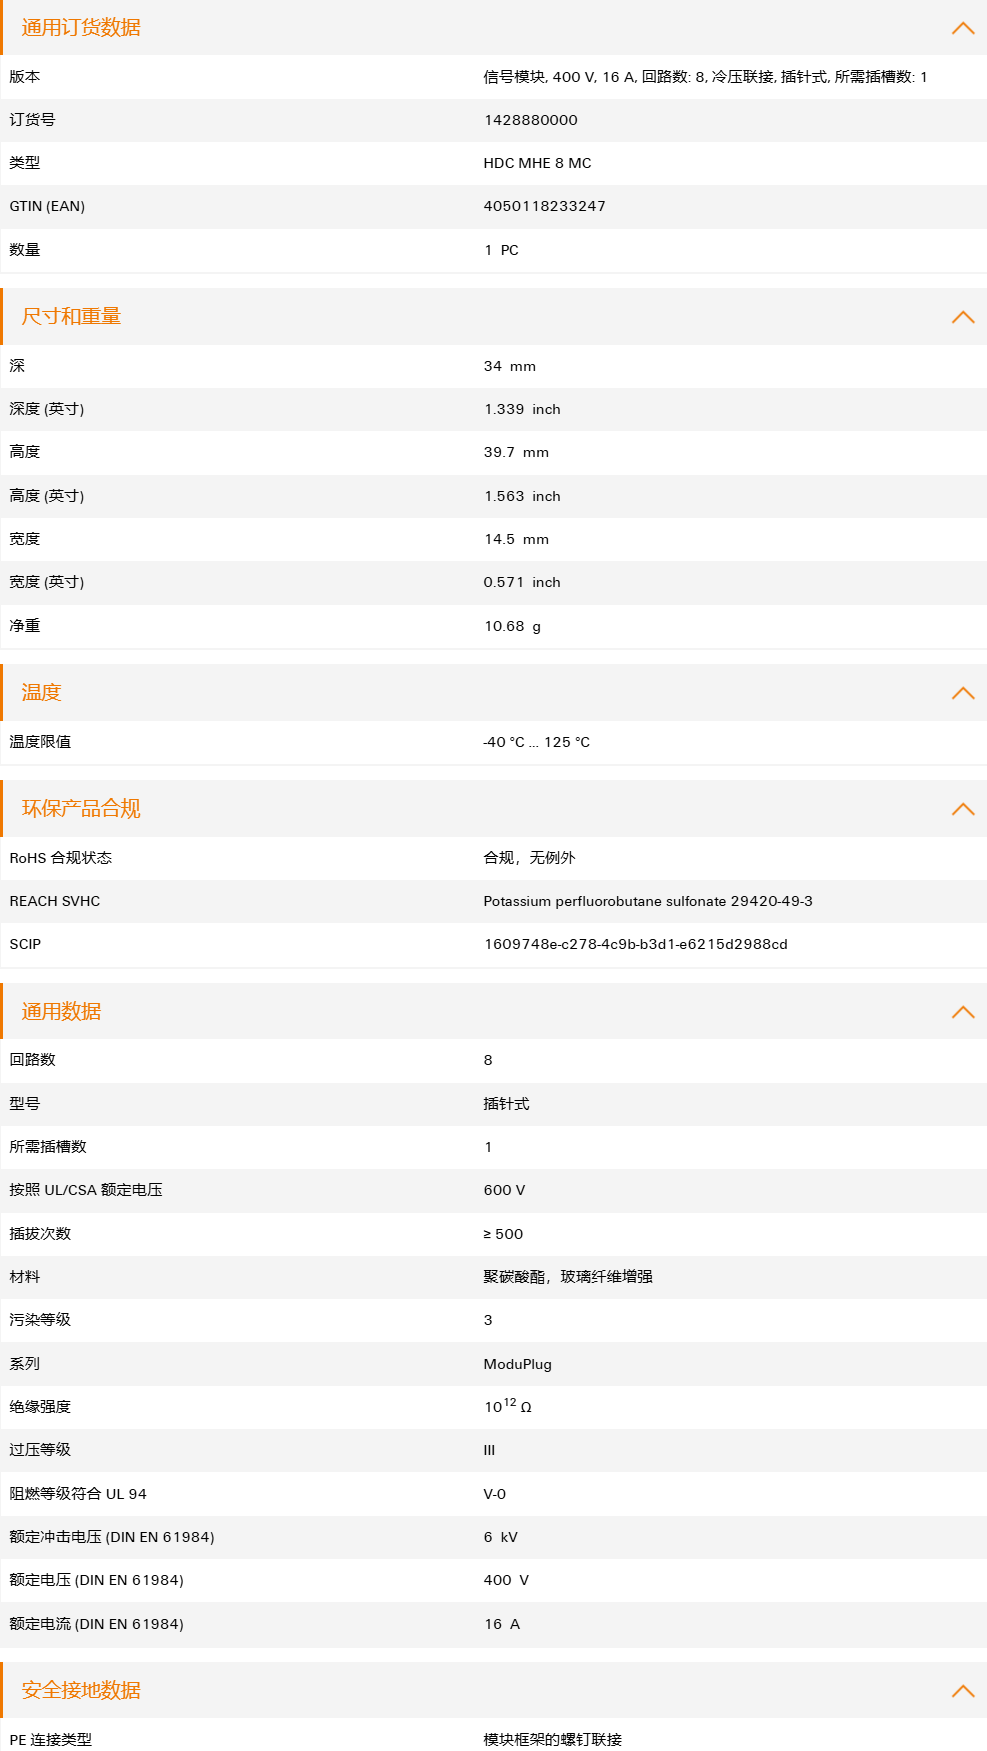Click the up-arrow icon for 通用数据
Viewport: 987px width, 1751px height.
tap(962, 1012)
